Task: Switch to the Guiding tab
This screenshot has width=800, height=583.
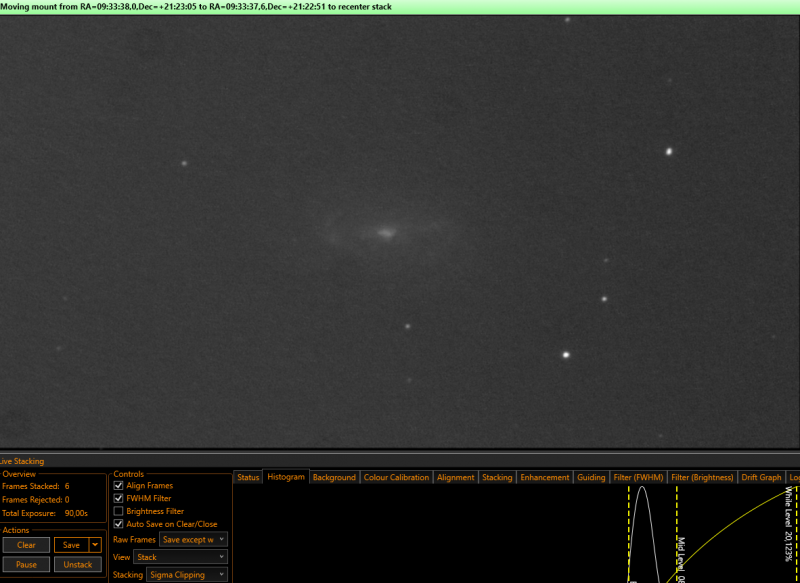Action: tap(591, 477)
